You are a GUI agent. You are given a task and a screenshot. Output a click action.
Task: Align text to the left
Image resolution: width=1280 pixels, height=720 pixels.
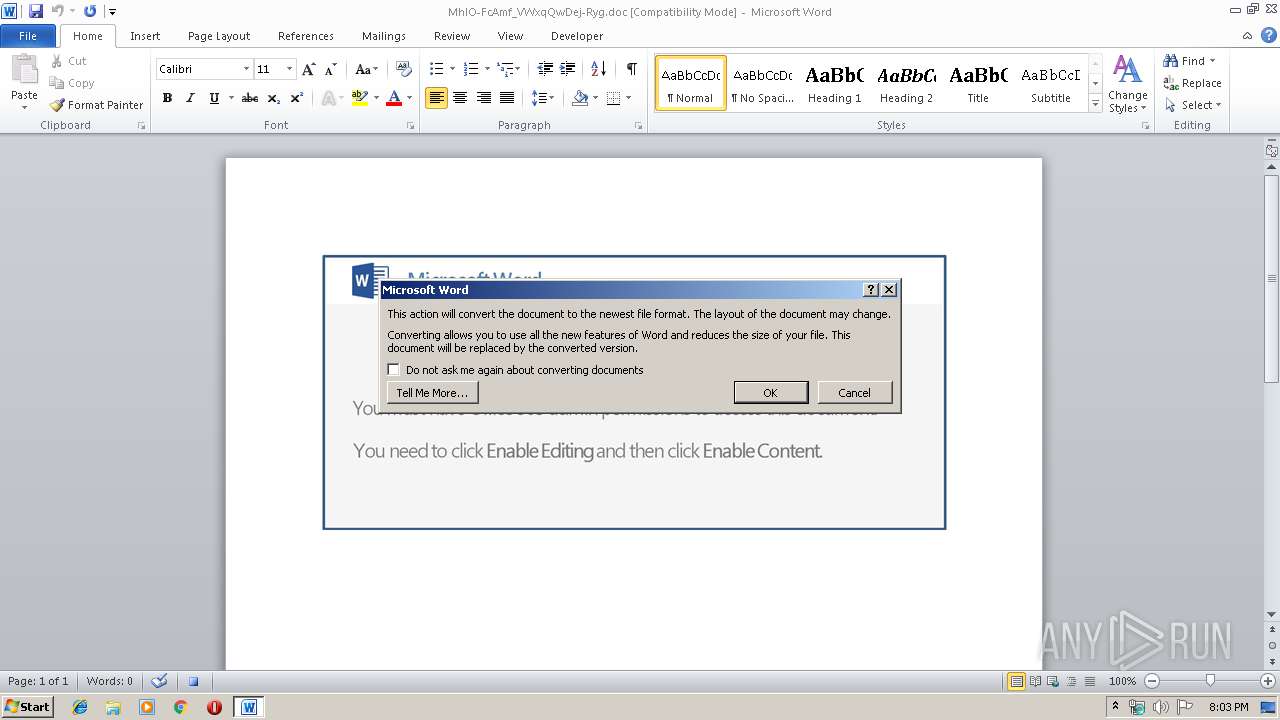pyautogui.click(x=436, y=98)
